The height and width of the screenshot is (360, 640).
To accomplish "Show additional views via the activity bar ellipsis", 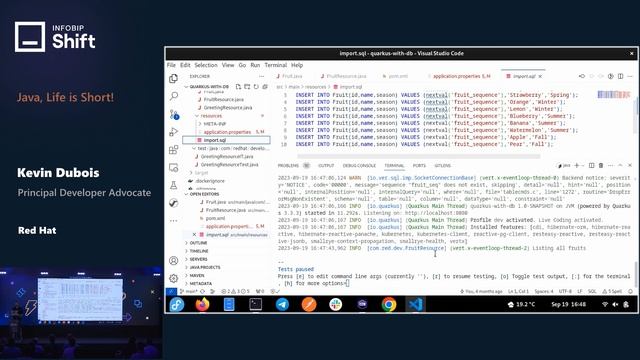I will 173,220.
